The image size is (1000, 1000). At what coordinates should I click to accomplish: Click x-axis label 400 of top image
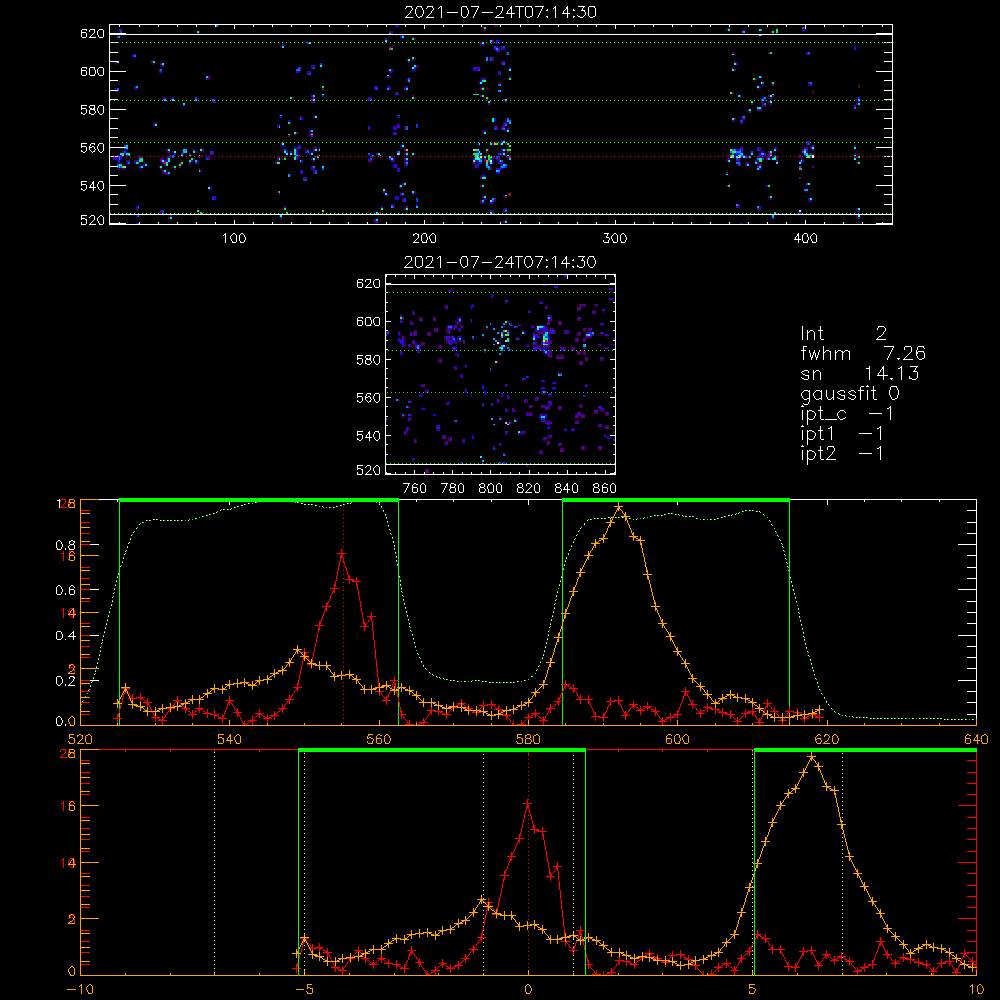pyautogui.click(x=805, y=239)
